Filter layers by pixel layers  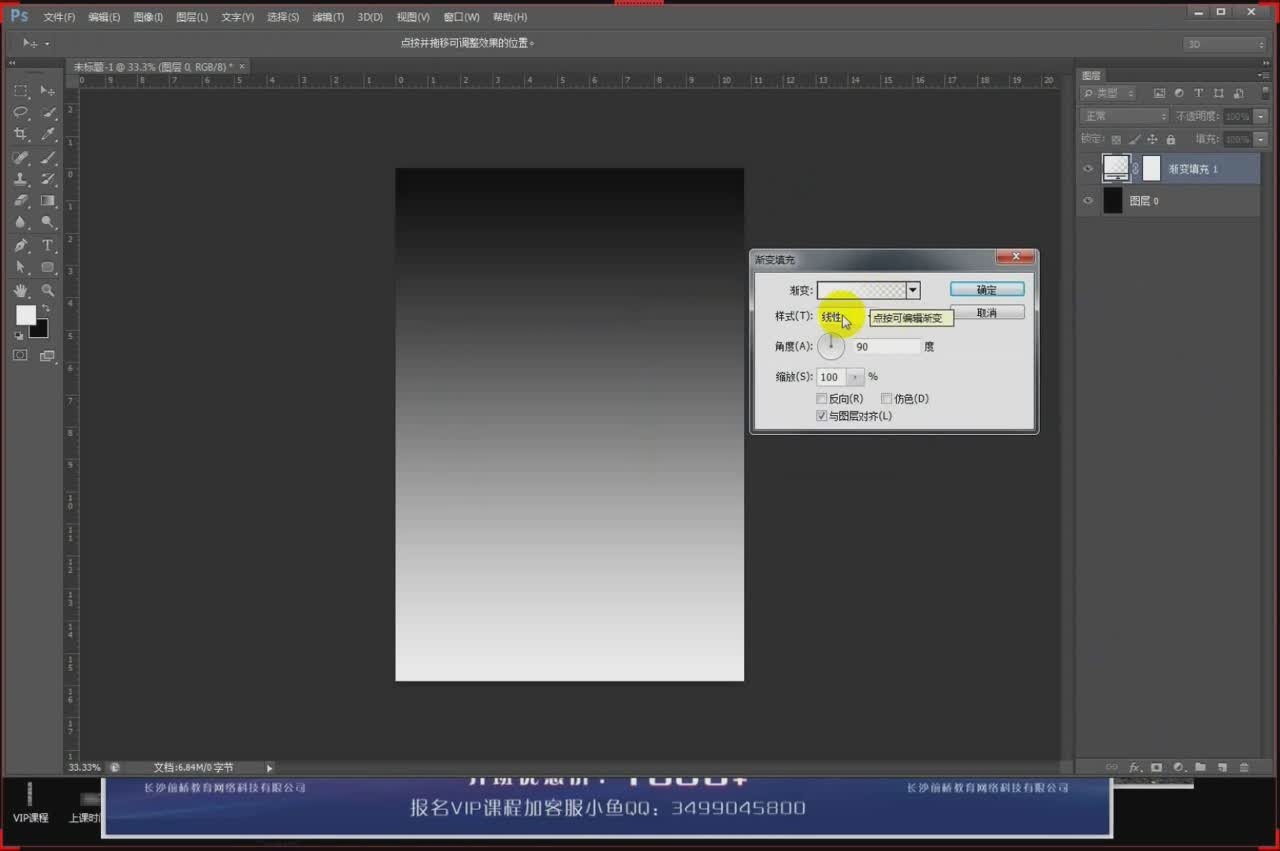click(x=1159, y=93)
